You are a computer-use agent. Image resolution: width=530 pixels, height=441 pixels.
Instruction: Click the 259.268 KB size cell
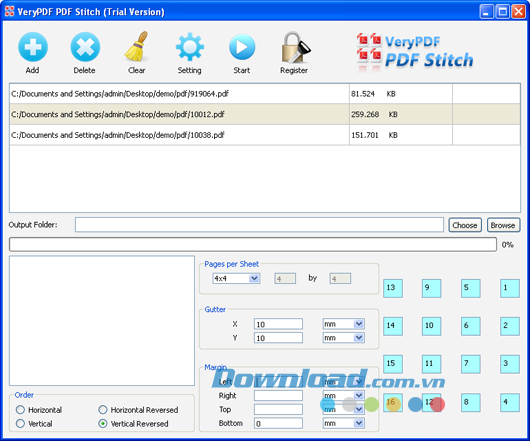click(x=401, y=114)
